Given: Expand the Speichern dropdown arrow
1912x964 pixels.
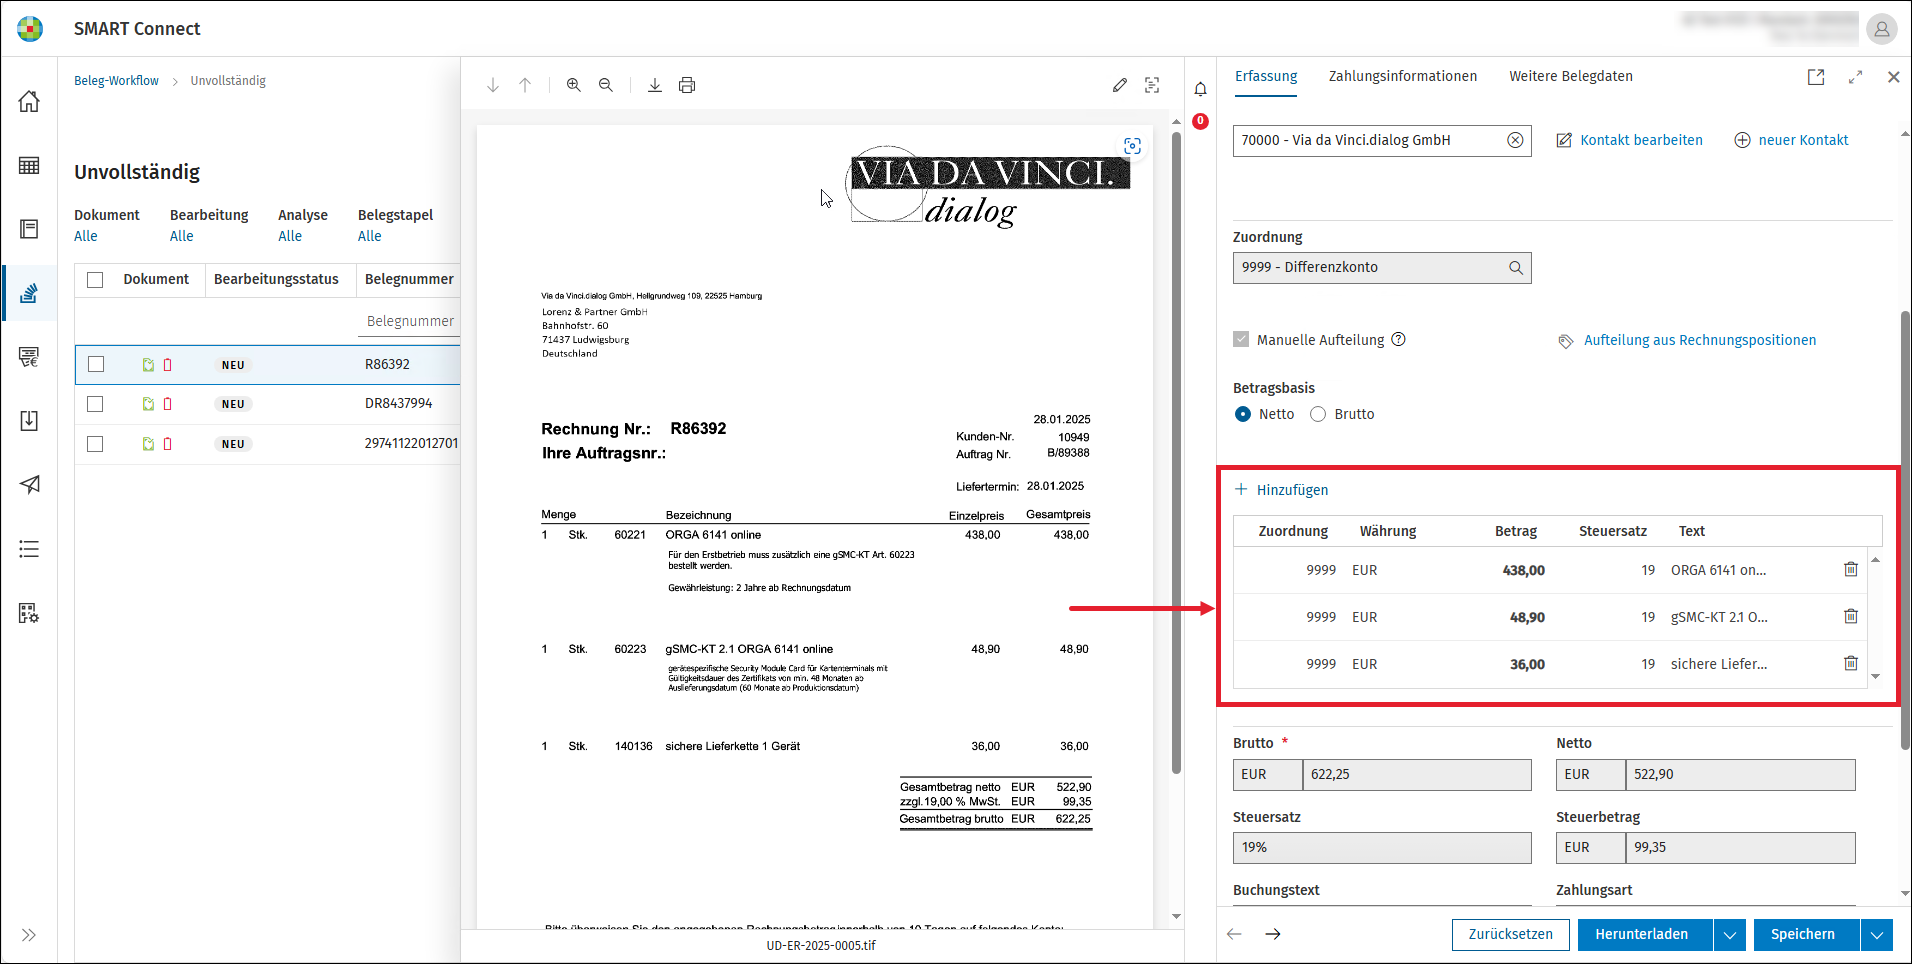Looking at the screenshot, I should coord(1877,935).
